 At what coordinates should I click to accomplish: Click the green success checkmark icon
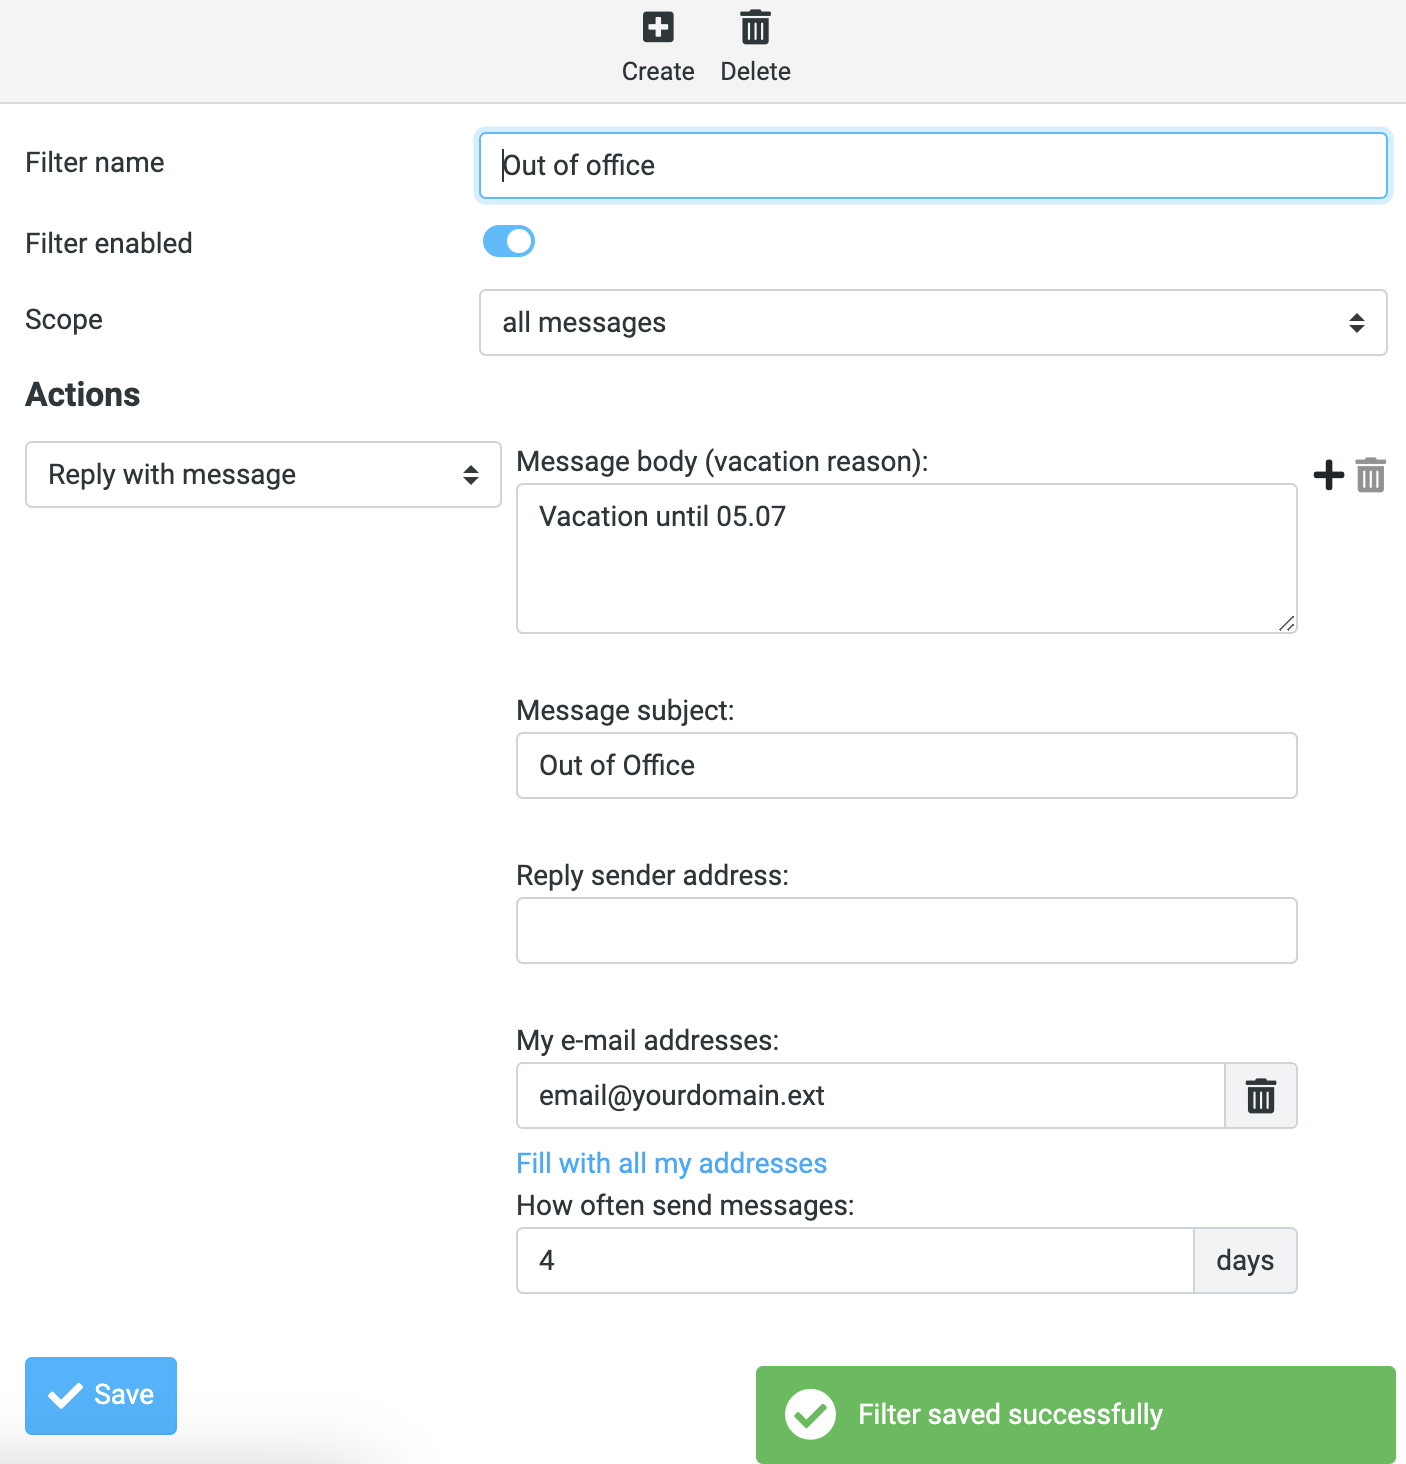coord(810,1414)
